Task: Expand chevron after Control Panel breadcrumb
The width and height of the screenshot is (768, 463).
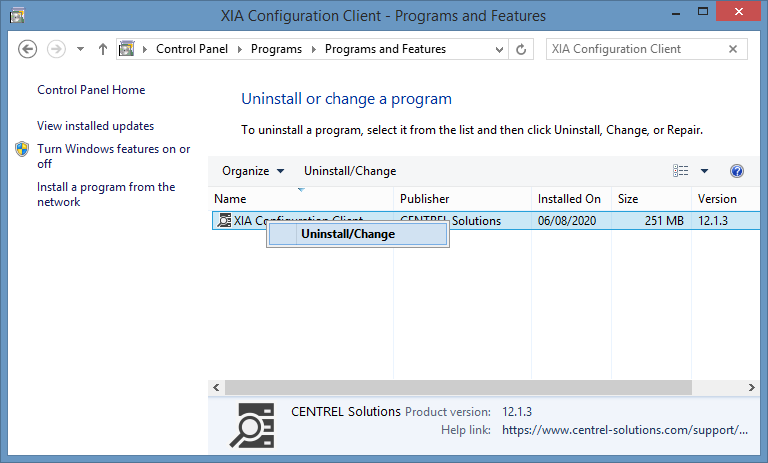Action: click(240, 49)
